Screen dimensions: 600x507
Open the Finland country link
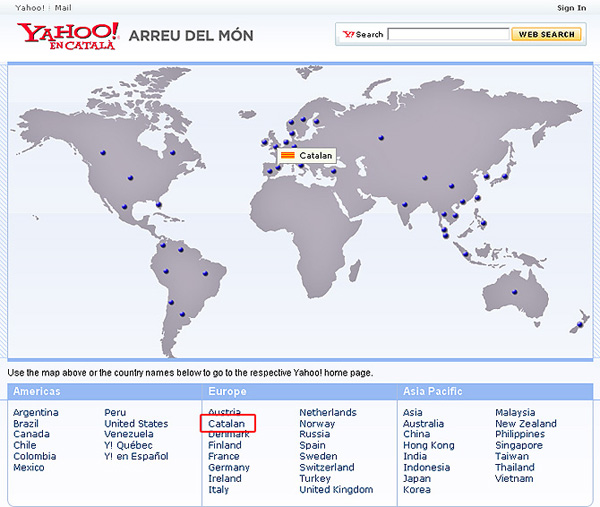pos(225,445)
